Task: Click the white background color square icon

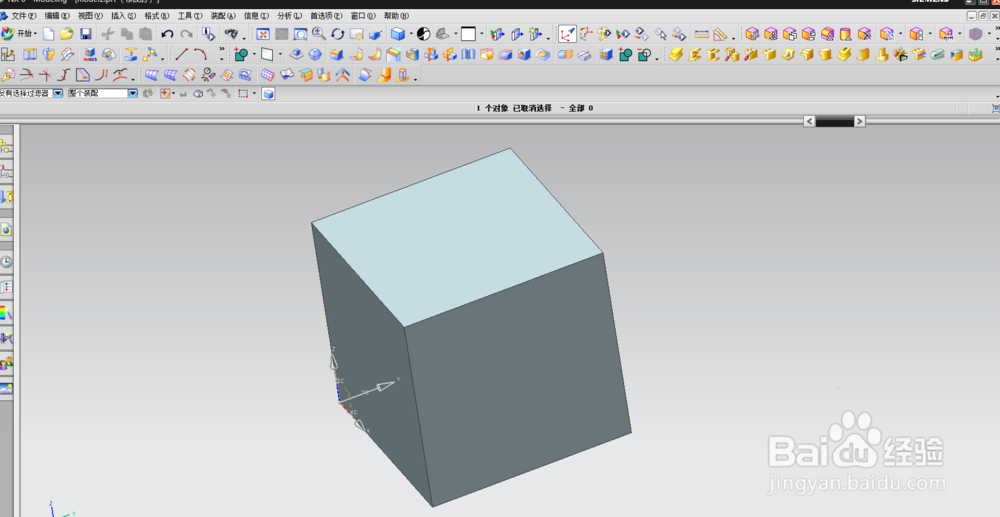Action: [468, 34]
